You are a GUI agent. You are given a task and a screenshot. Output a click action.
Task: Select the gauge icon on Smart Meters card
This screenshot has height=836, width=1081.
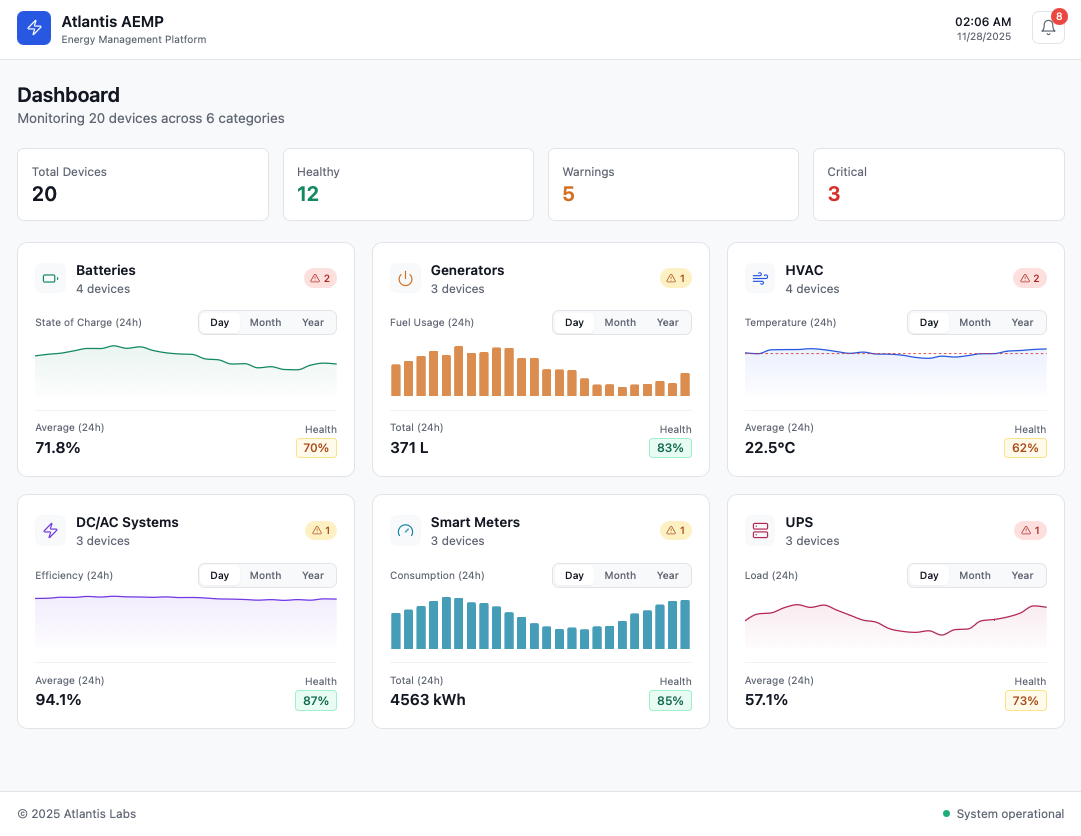405,530
